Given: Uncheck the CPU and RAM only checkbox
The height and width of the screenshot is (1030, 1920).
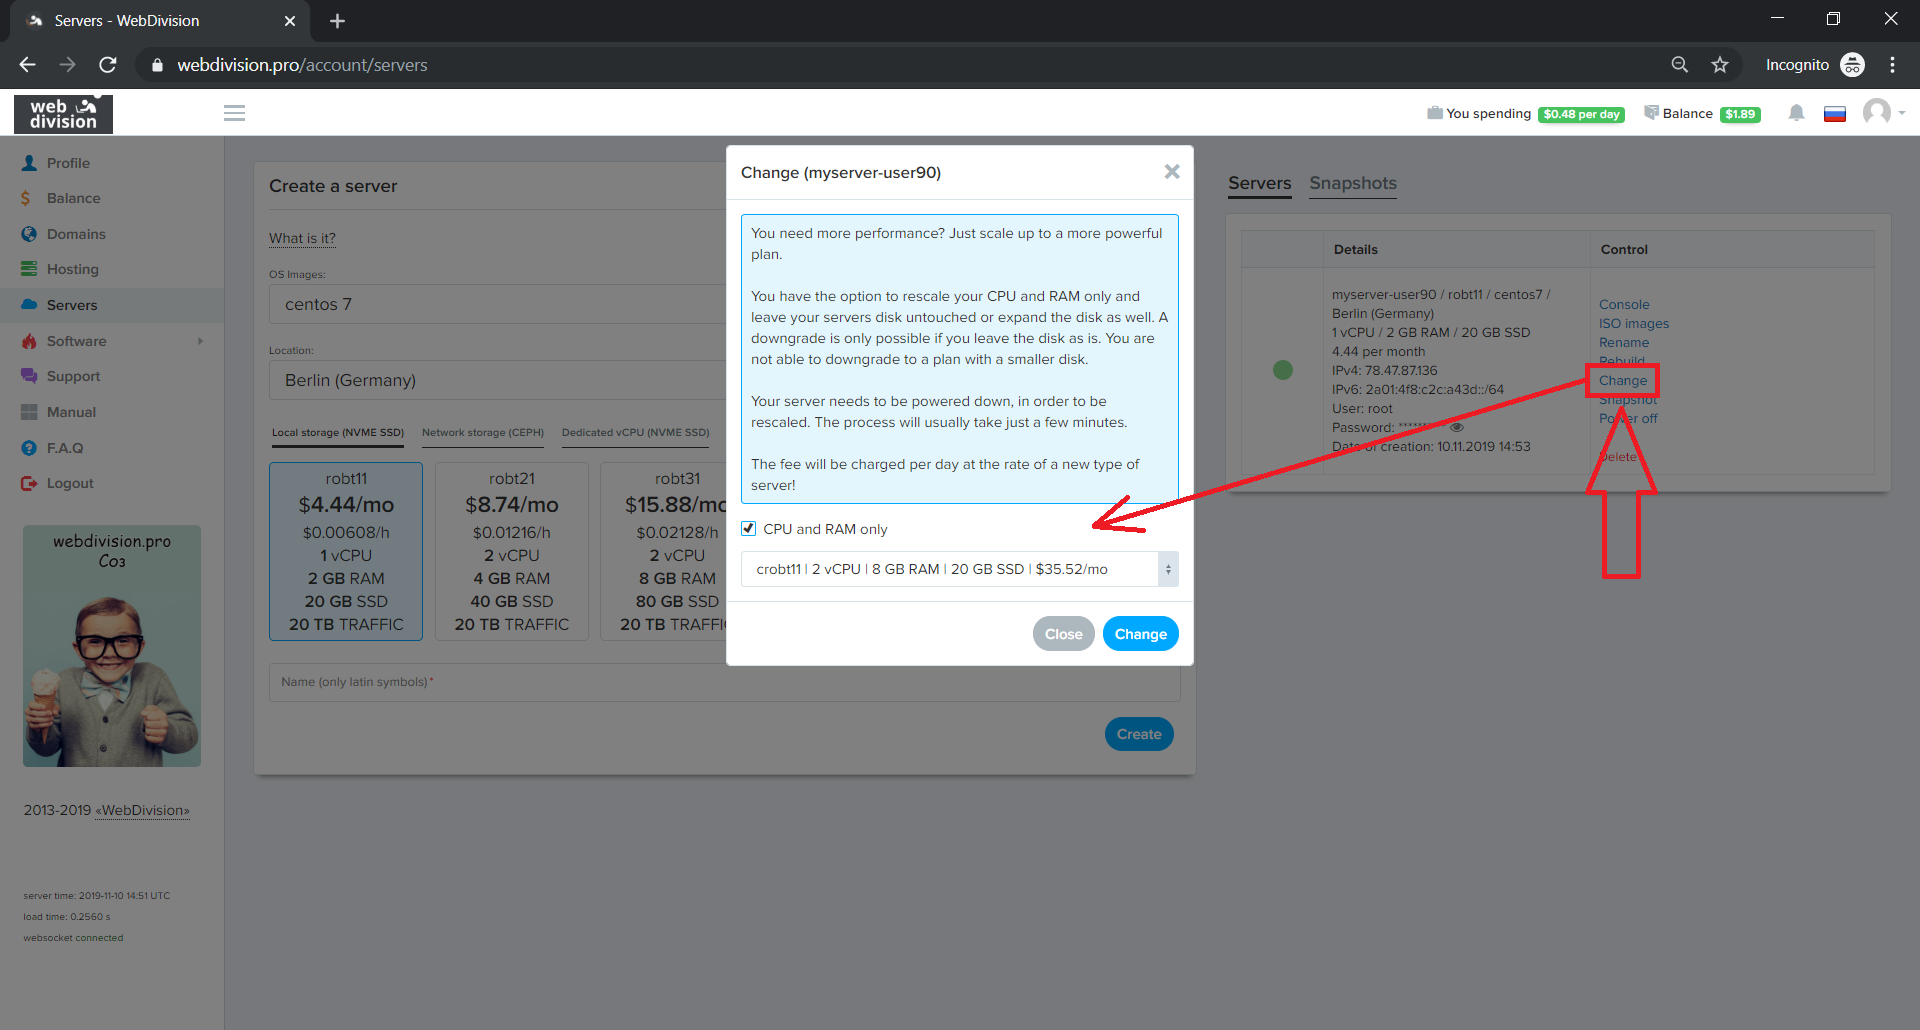Looking at the screenshot, I should (748, 529).
